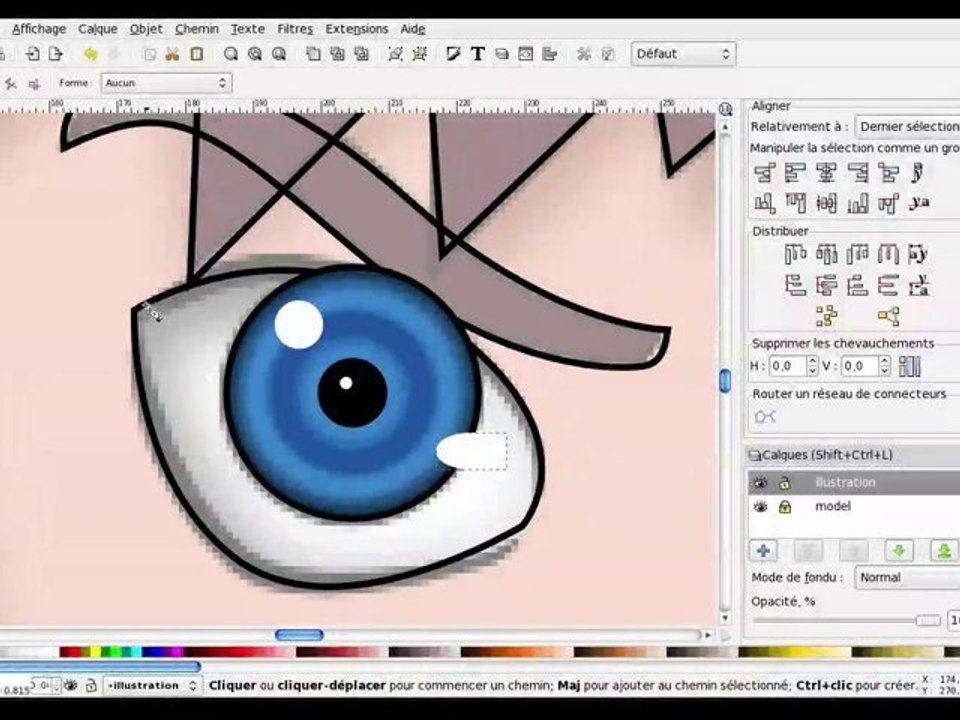Click the Paste clipboard icon

click(197, 54)
